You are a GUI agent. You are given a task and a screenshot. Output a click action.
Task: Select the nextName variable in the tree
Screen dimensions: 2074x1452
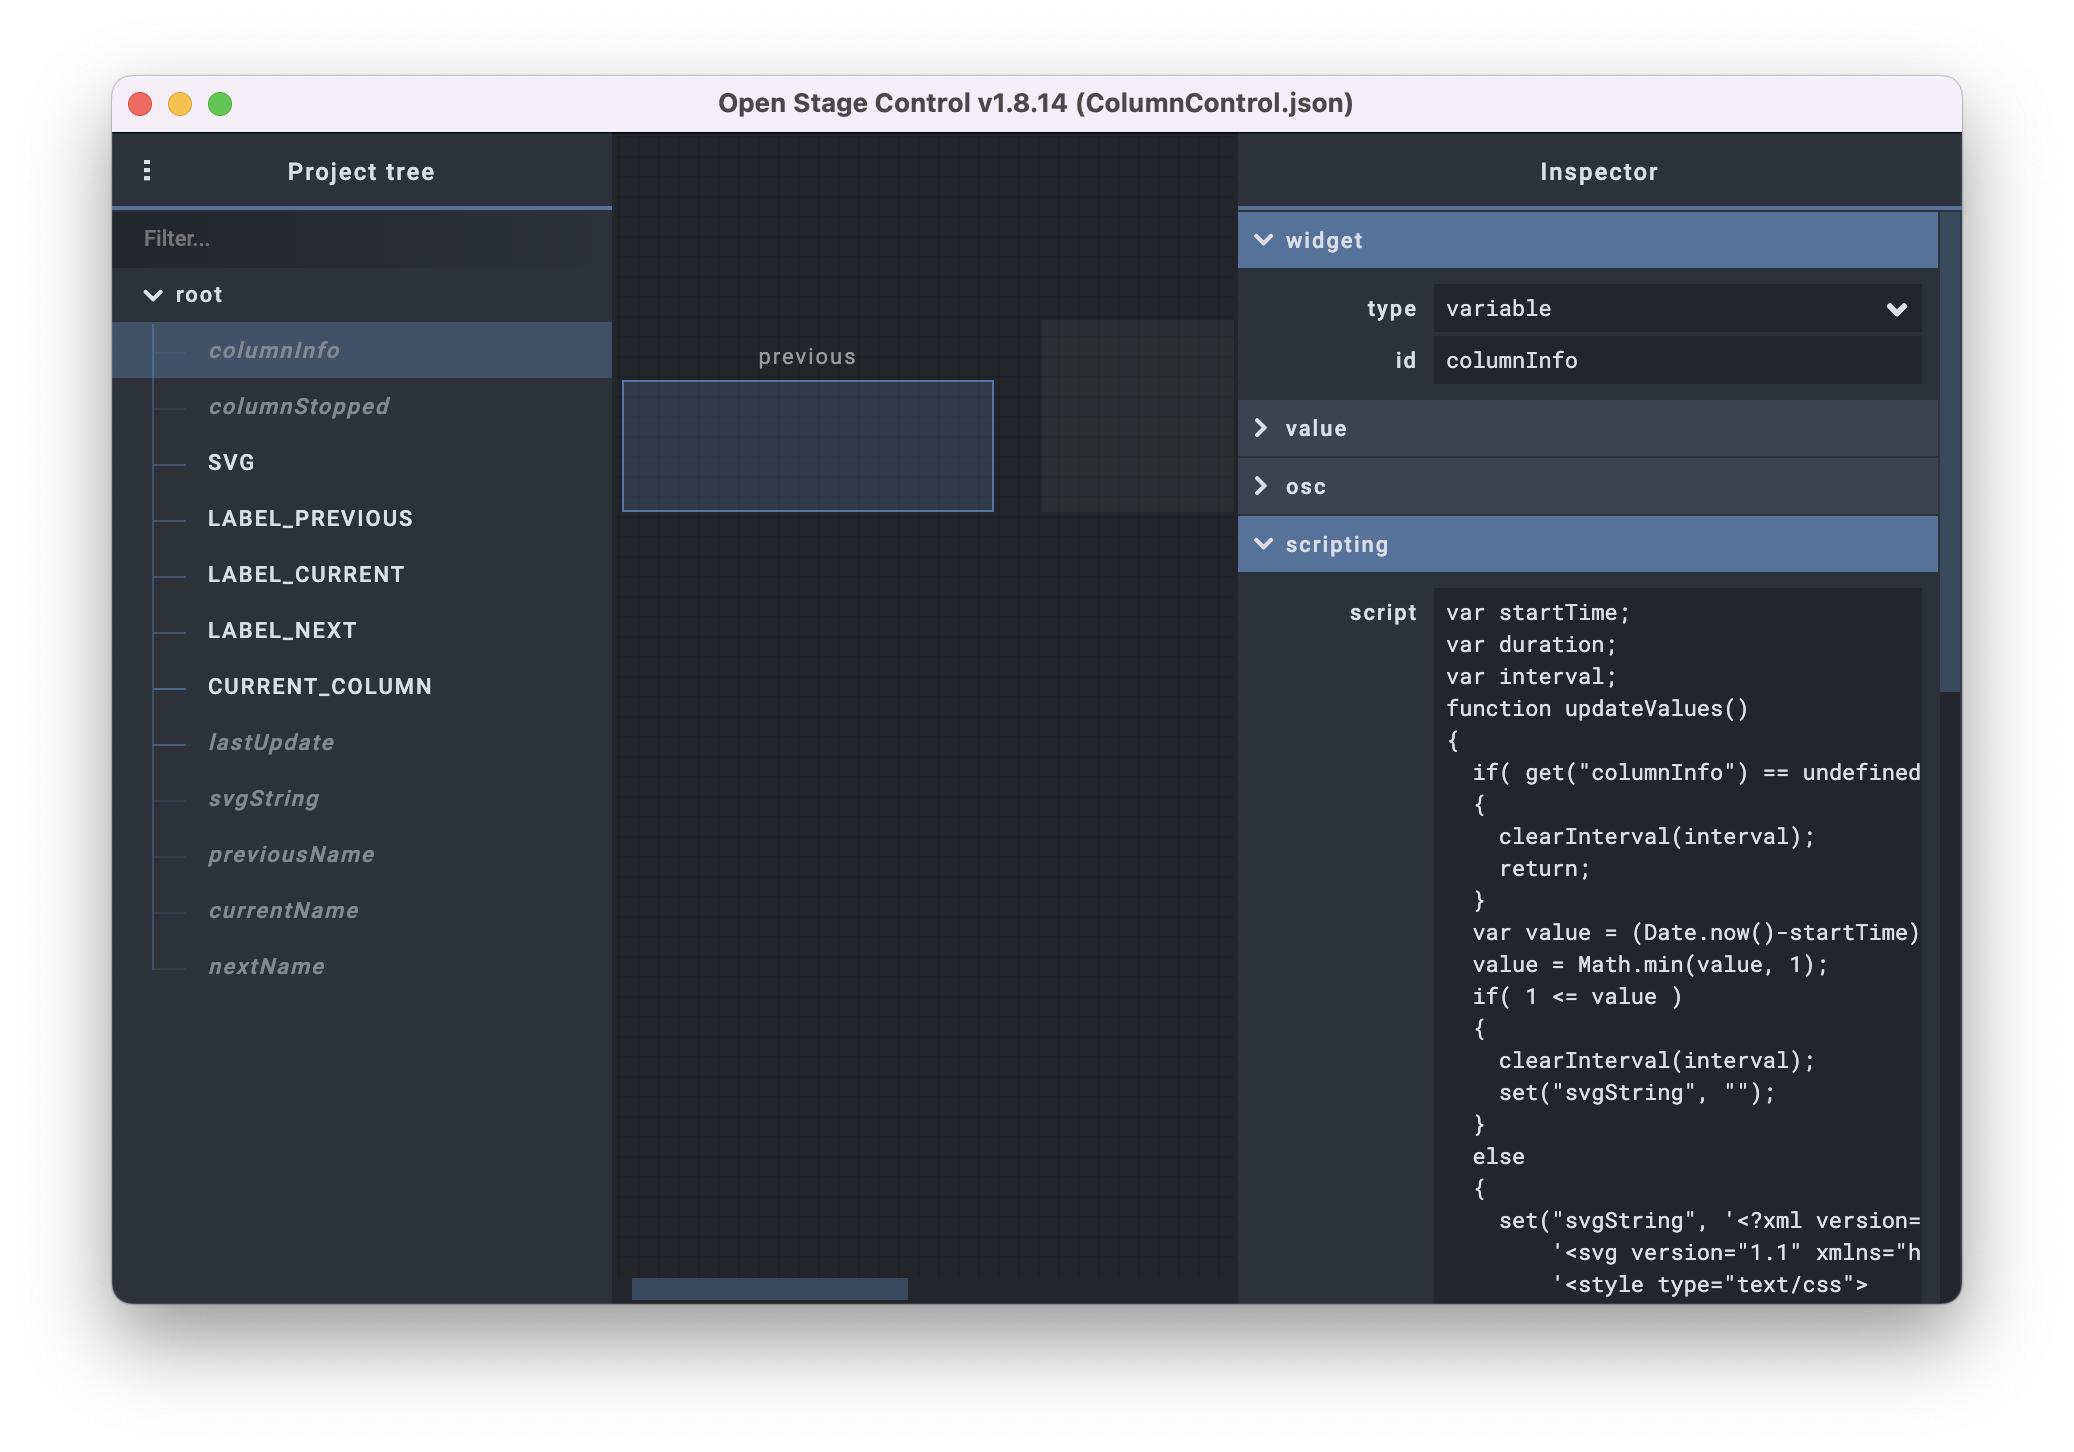pyautogui.click(x=266, y=967)
